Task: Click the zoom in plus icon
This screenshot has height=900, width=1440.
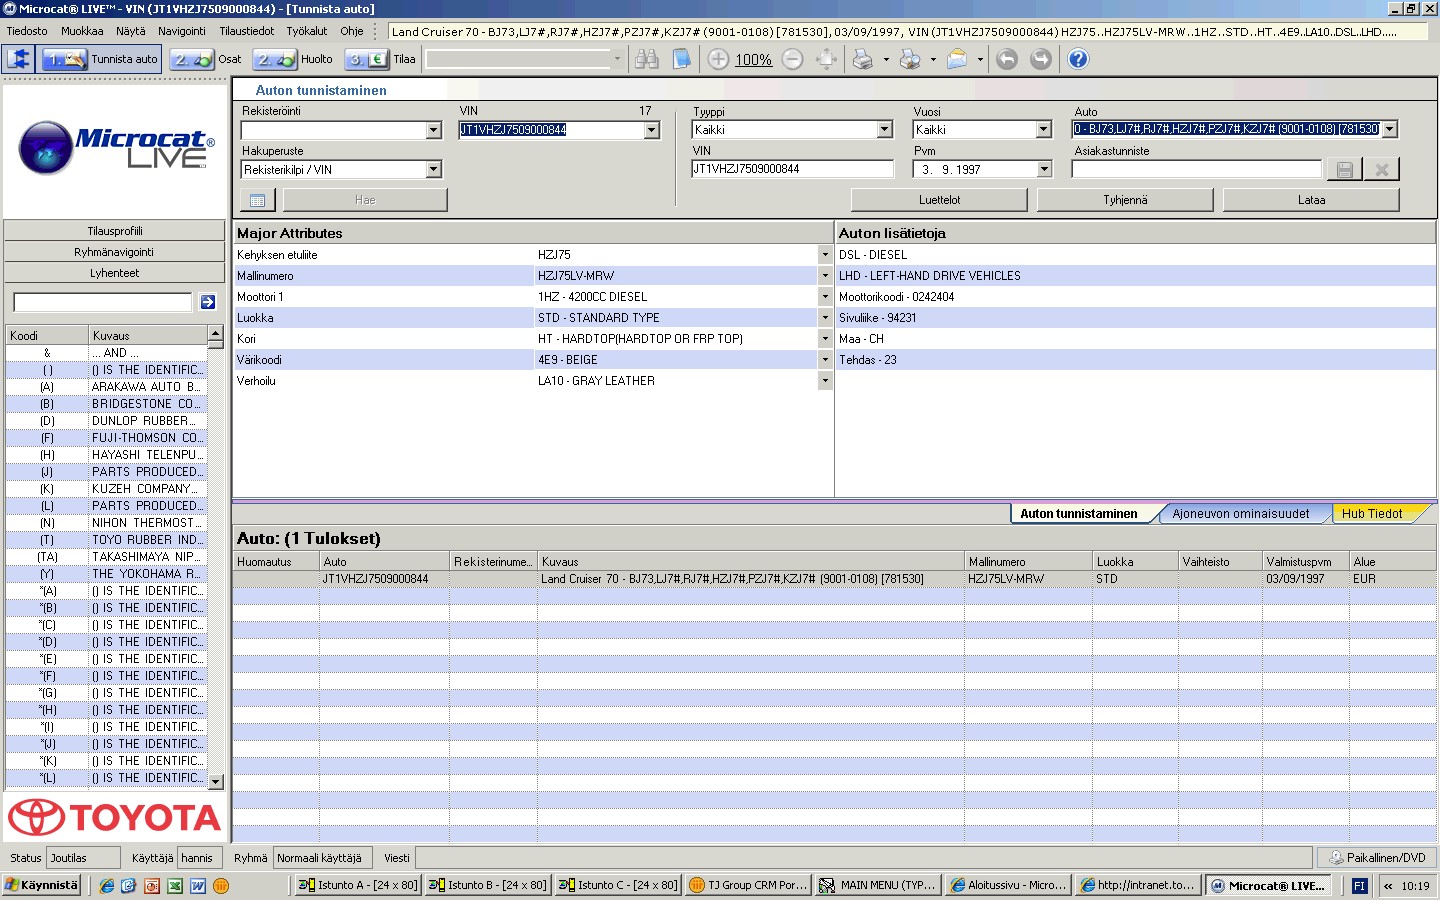Action: (718, 59)
